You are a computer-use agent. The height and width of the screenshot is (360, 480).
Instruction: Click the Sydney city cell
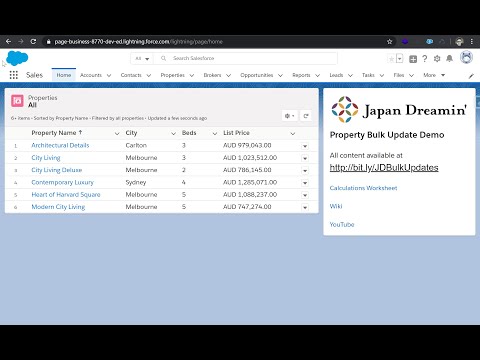pyautogui.click(x=136, y=182)
